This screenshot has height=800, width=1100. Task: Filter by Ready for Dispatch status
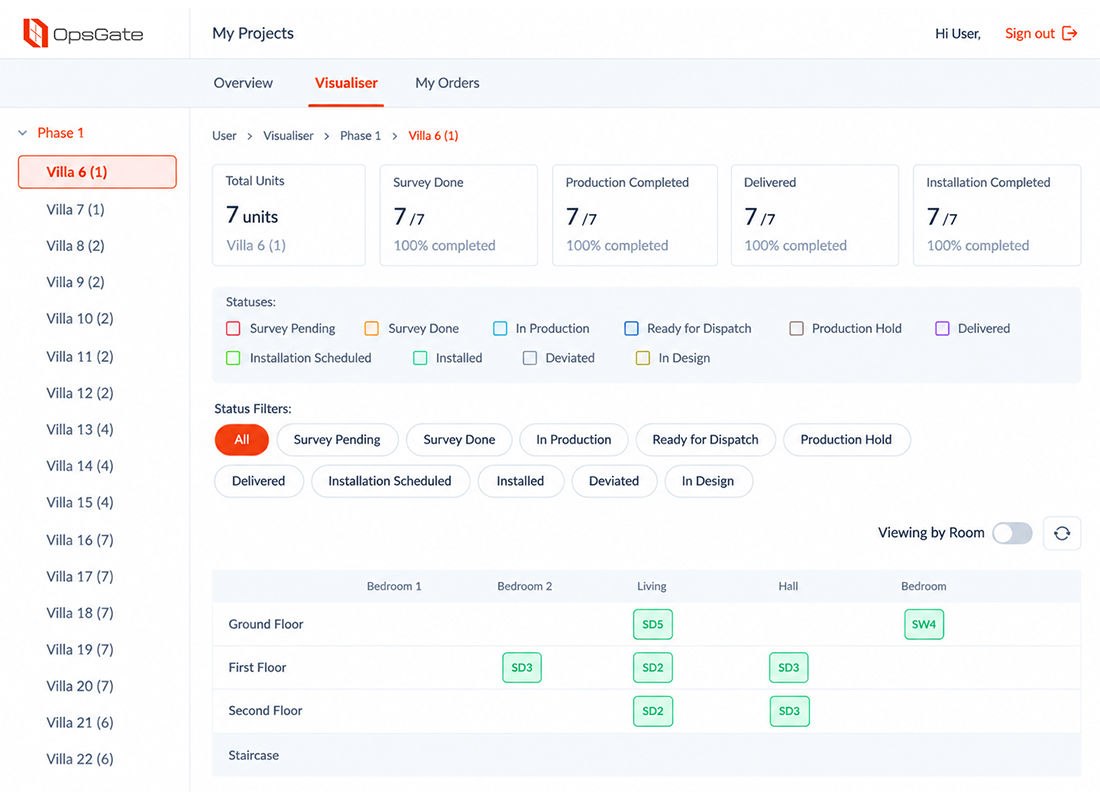pos(706,440)
